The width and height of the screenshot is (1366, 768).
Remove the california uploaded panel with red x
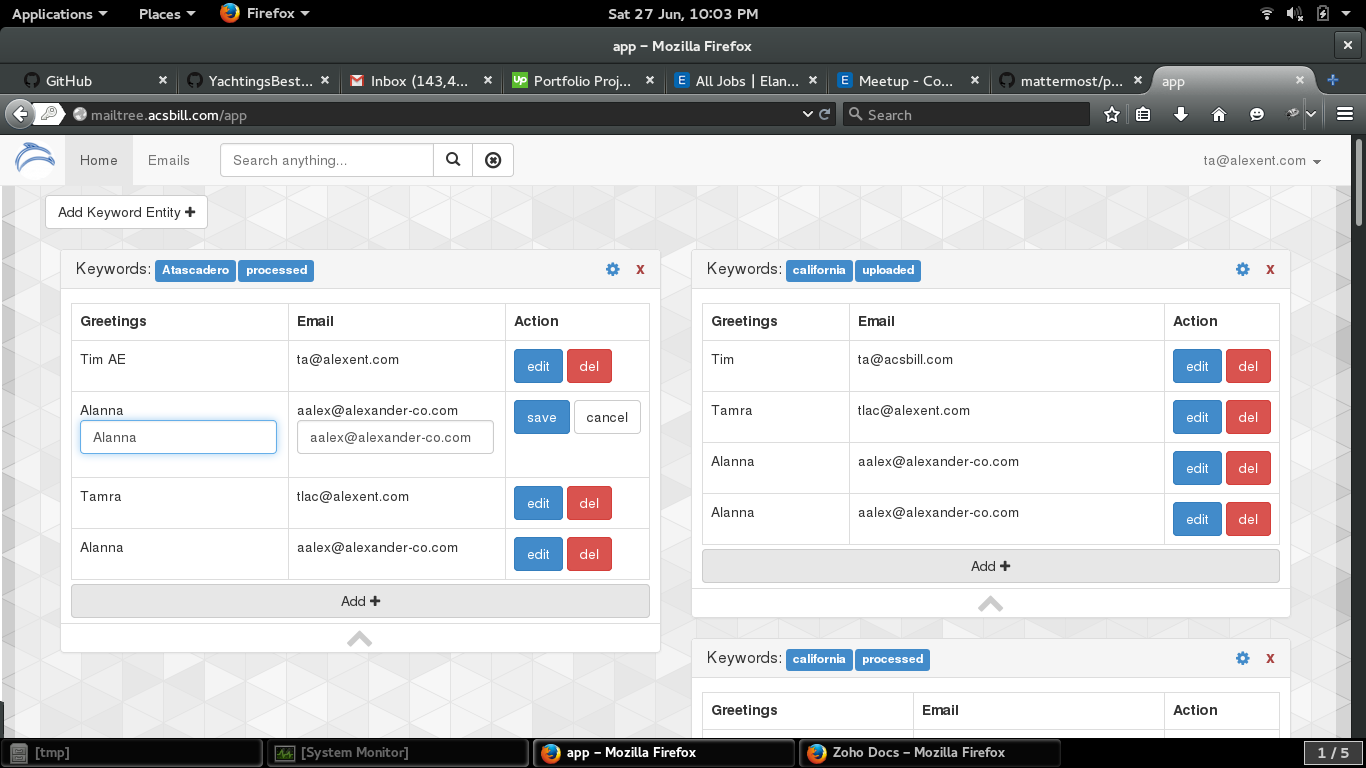(x=1270, y=269)
